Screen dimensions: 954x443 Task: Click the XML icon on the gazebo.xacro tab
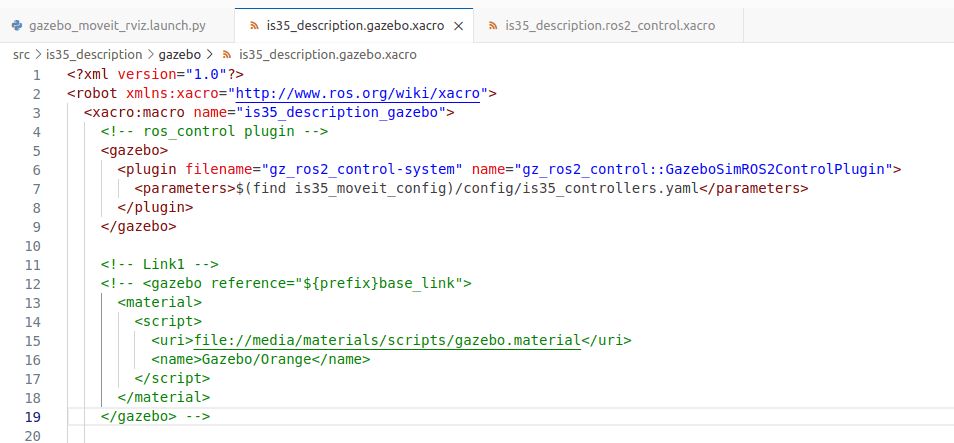click(251, 23)
